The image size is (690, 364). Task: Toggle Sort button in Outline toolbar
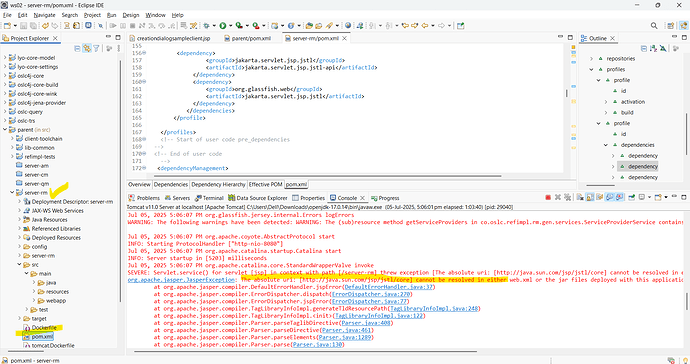click(x=653, y=48)
